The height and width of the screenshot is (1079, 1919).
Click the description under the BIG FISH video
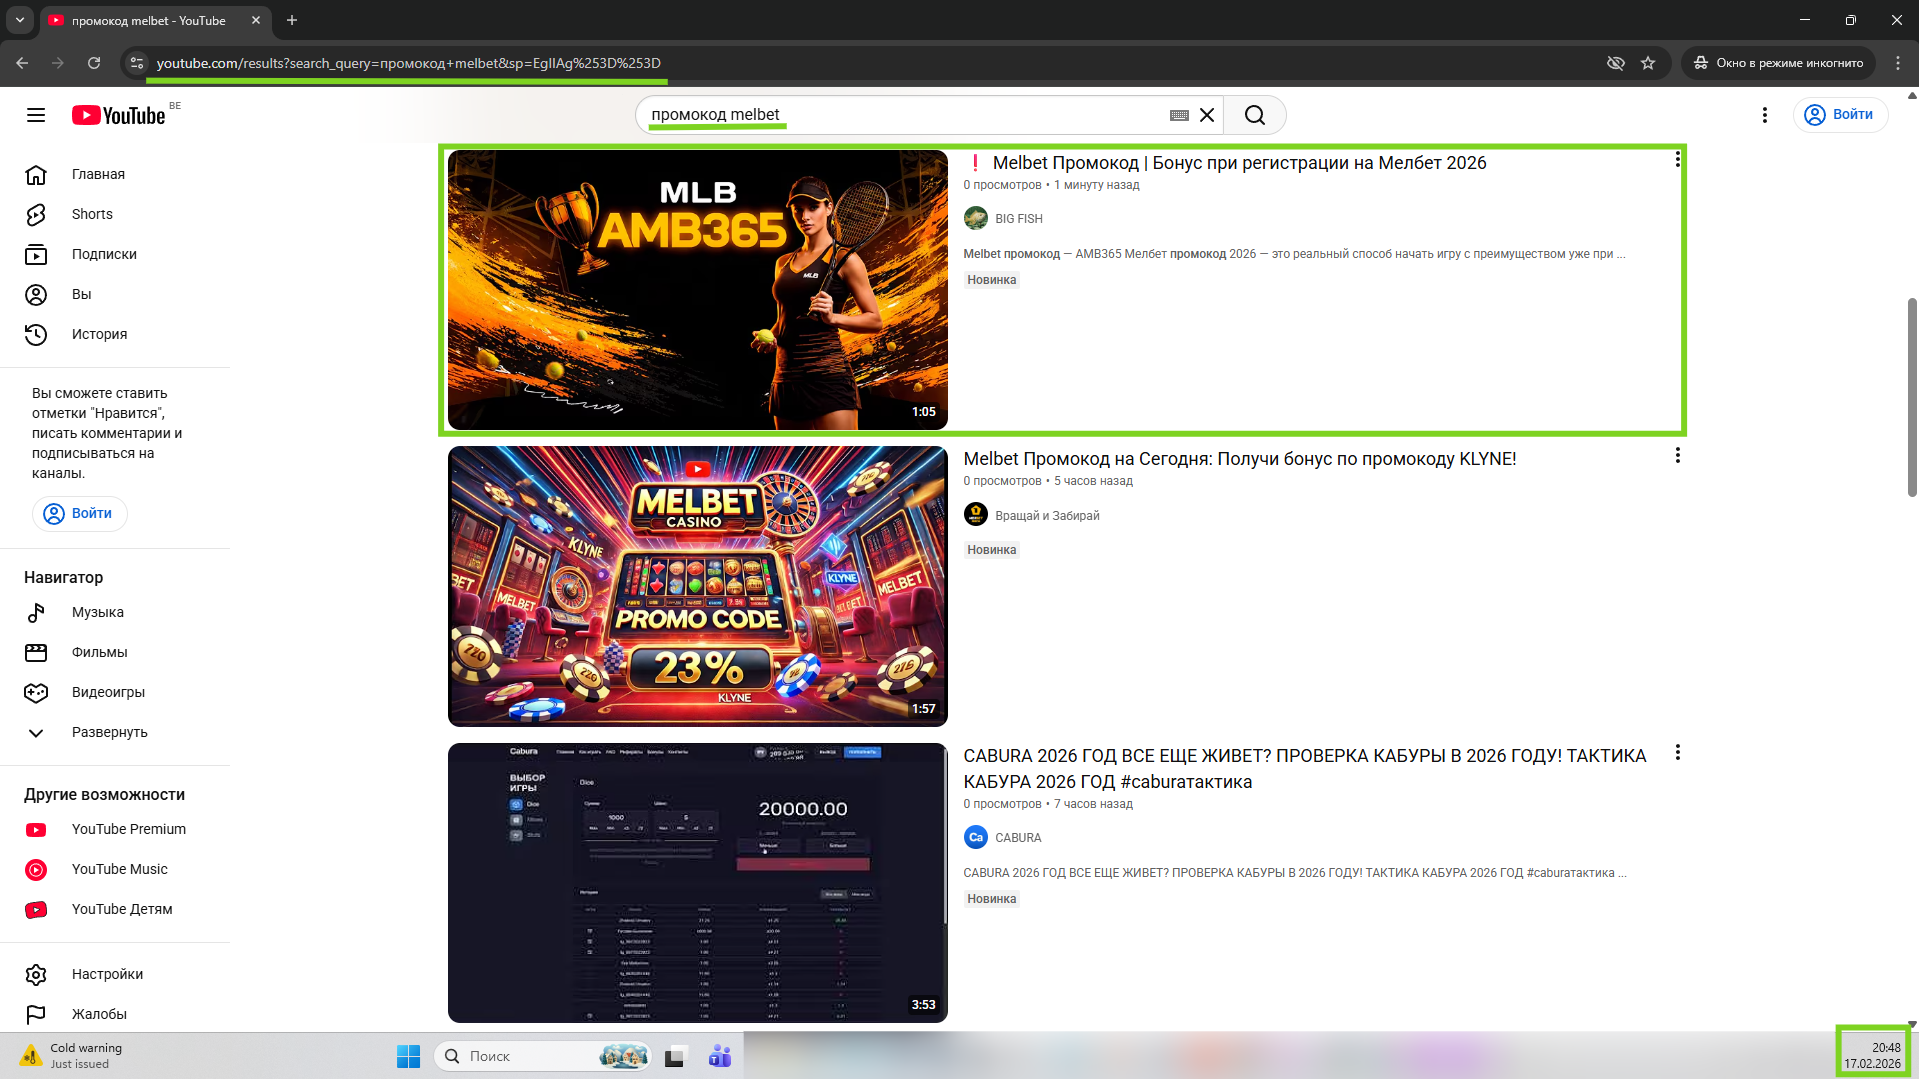pos(1294,254)
